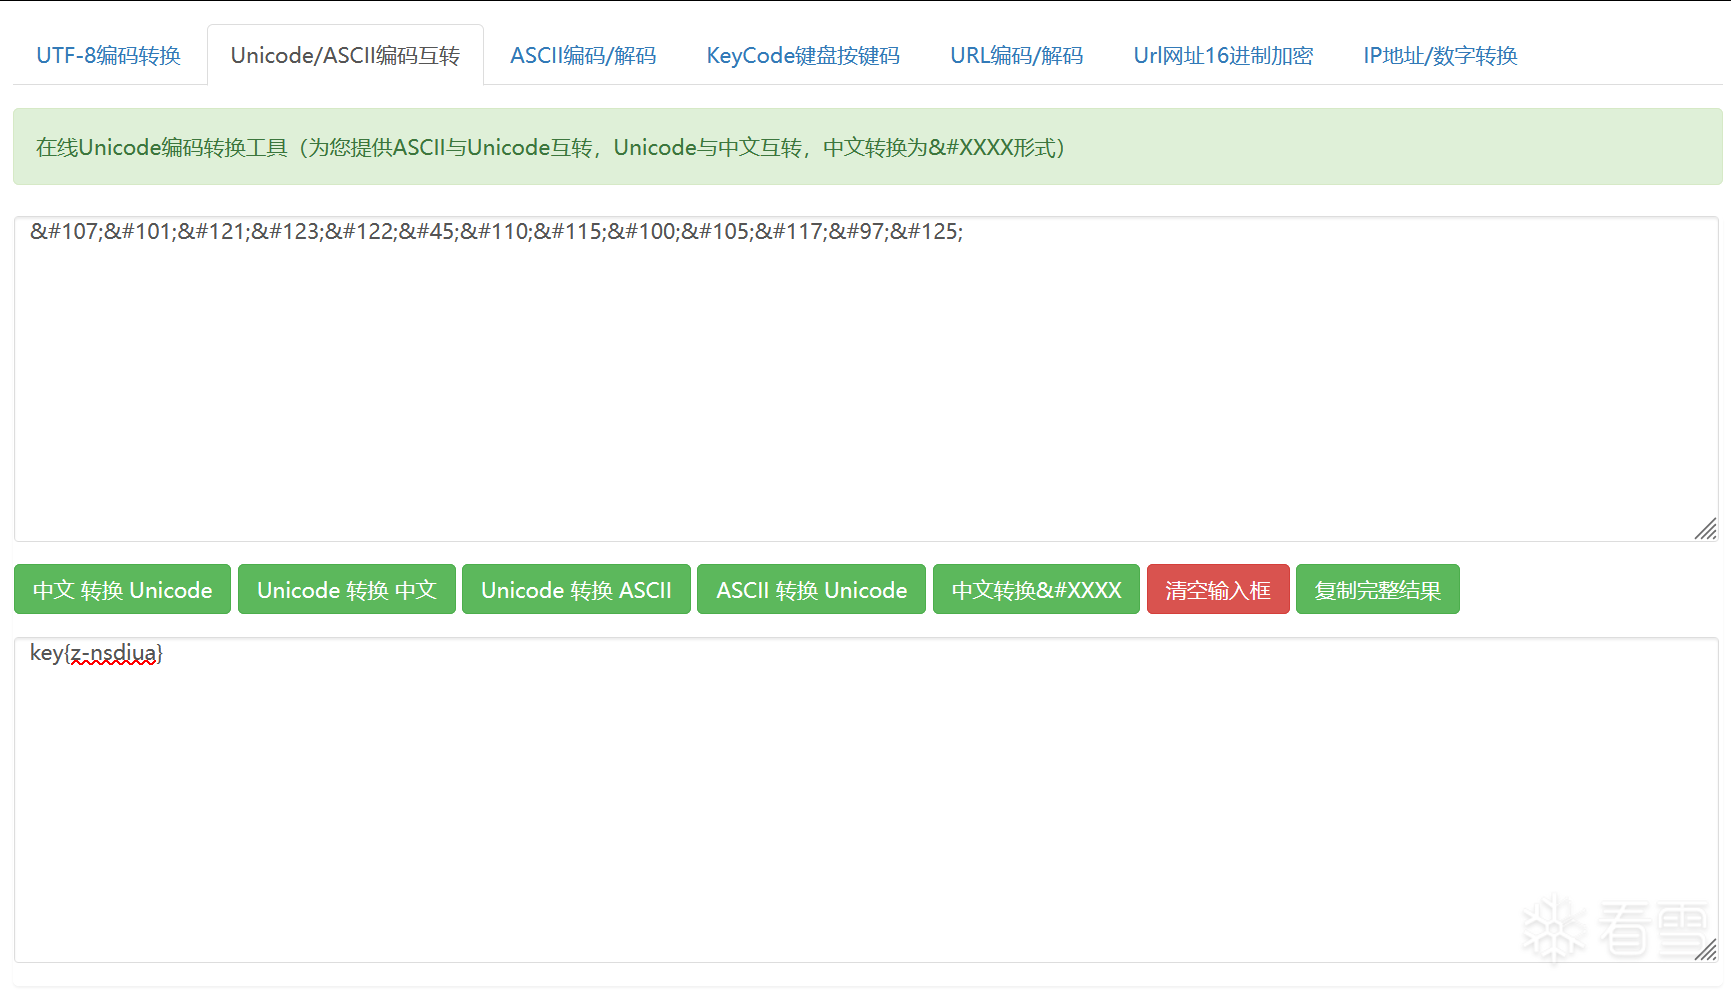Clear the input with the red 清空输入框 button
Image resolution: width=1731 pixels, height=990 pixels.
point(1217,590)
